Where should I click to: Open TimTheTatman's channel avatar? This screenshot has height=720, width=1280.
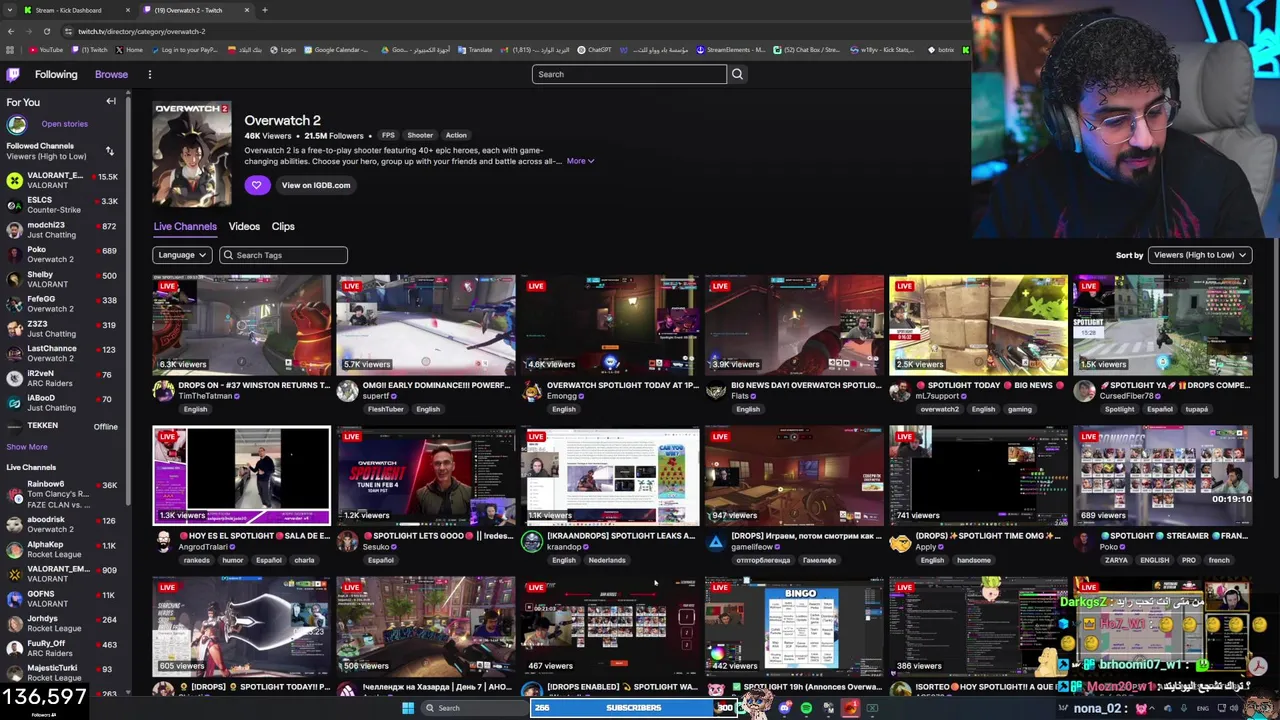[163, 391]
